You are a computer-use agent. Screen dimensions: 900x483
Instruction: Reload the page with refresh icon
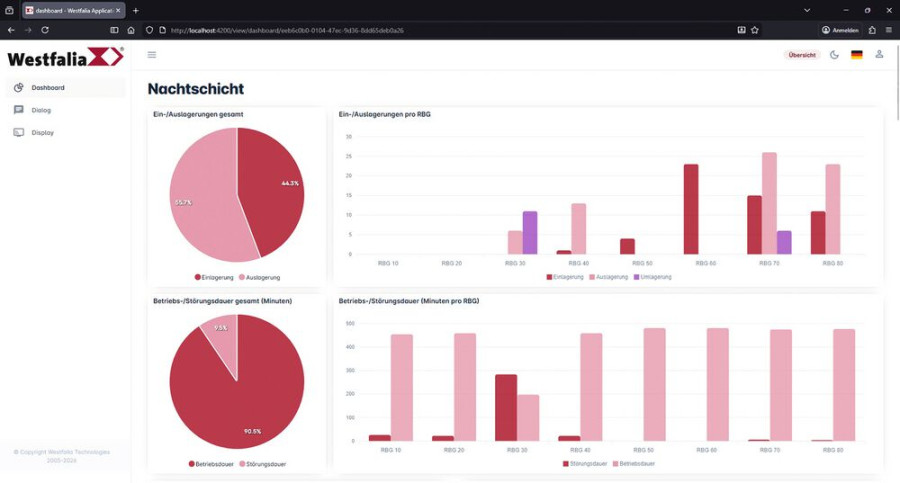coord(45,30)
